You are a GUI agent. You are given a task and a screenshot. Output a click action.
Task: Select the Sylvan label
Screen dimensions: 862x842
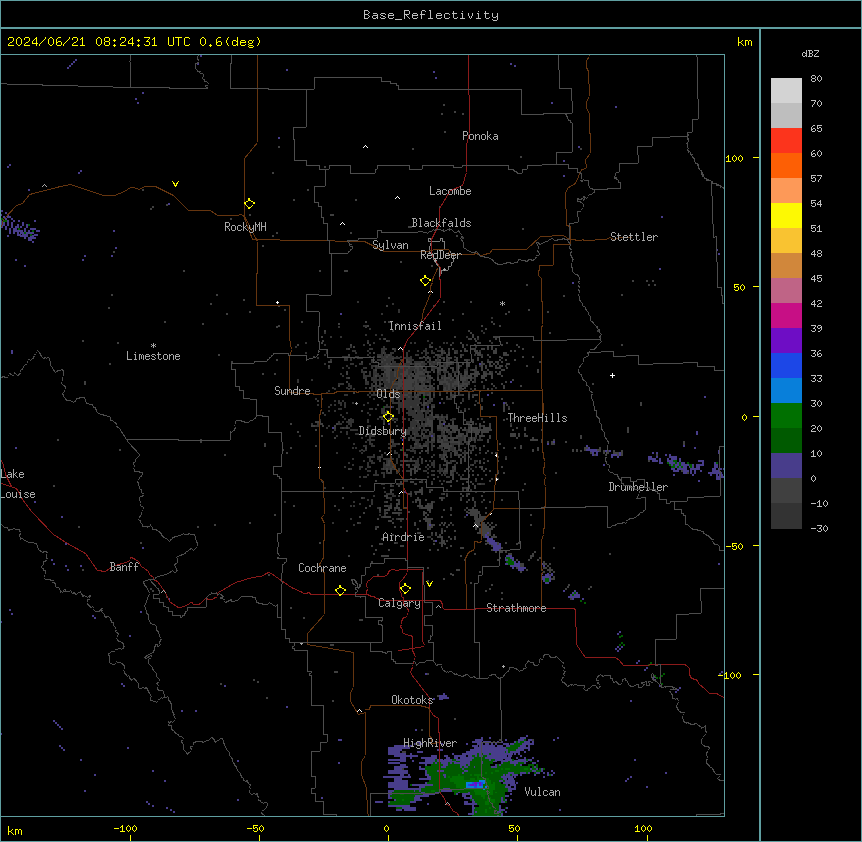[x=390, y=245]
